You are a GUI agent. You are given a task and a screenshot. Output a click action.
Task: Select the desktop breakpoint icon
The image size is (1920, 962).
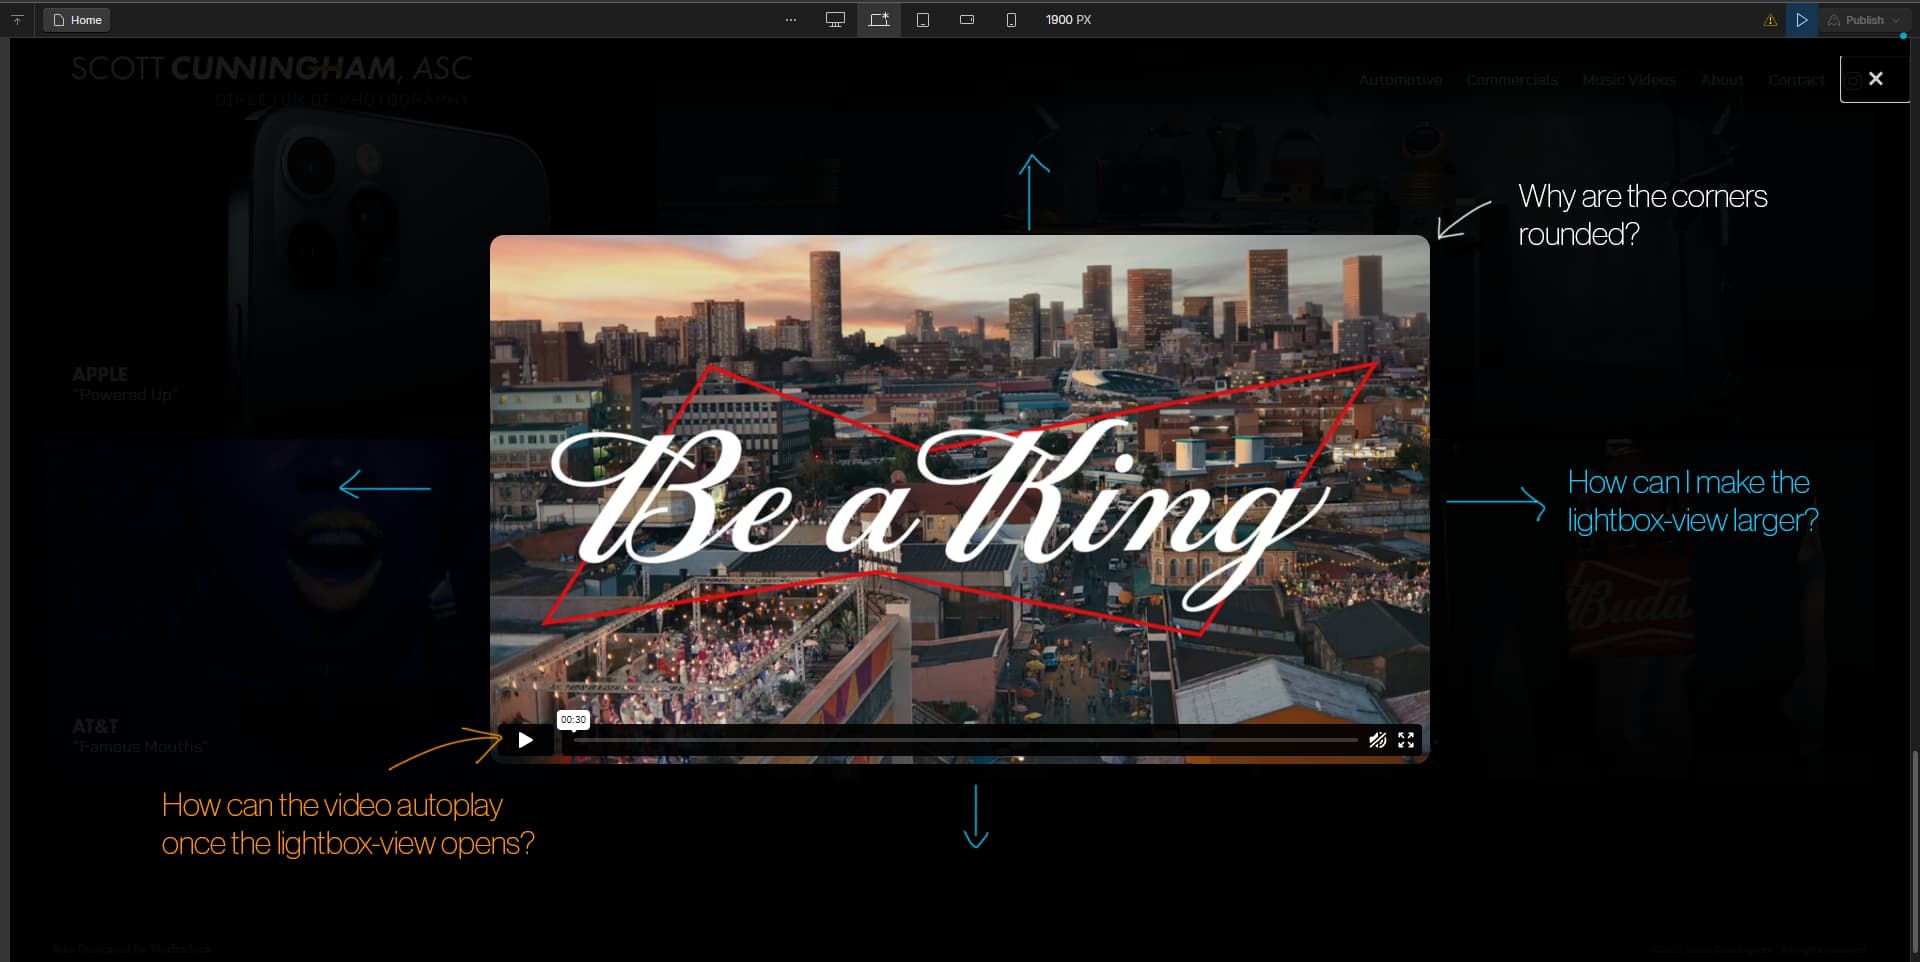pyautogui.click(x=835, y=19)
